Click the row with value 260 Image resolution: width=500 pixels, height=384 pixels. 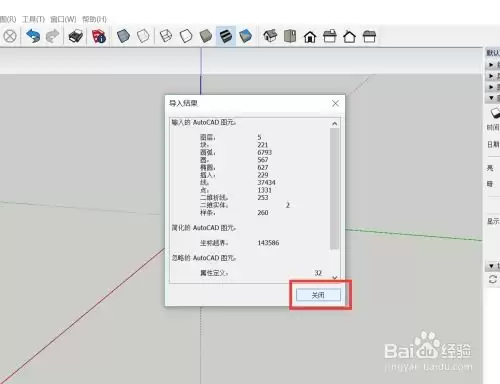(234, 213)
